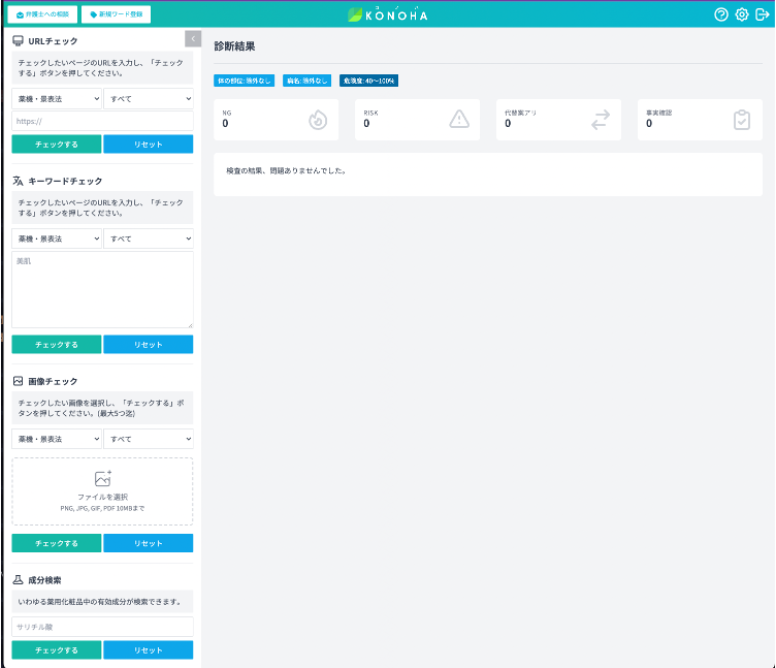This screenshot has height=668, width=776.
Task: Click the 成分検索 flask icon
Action: [18, 580]
